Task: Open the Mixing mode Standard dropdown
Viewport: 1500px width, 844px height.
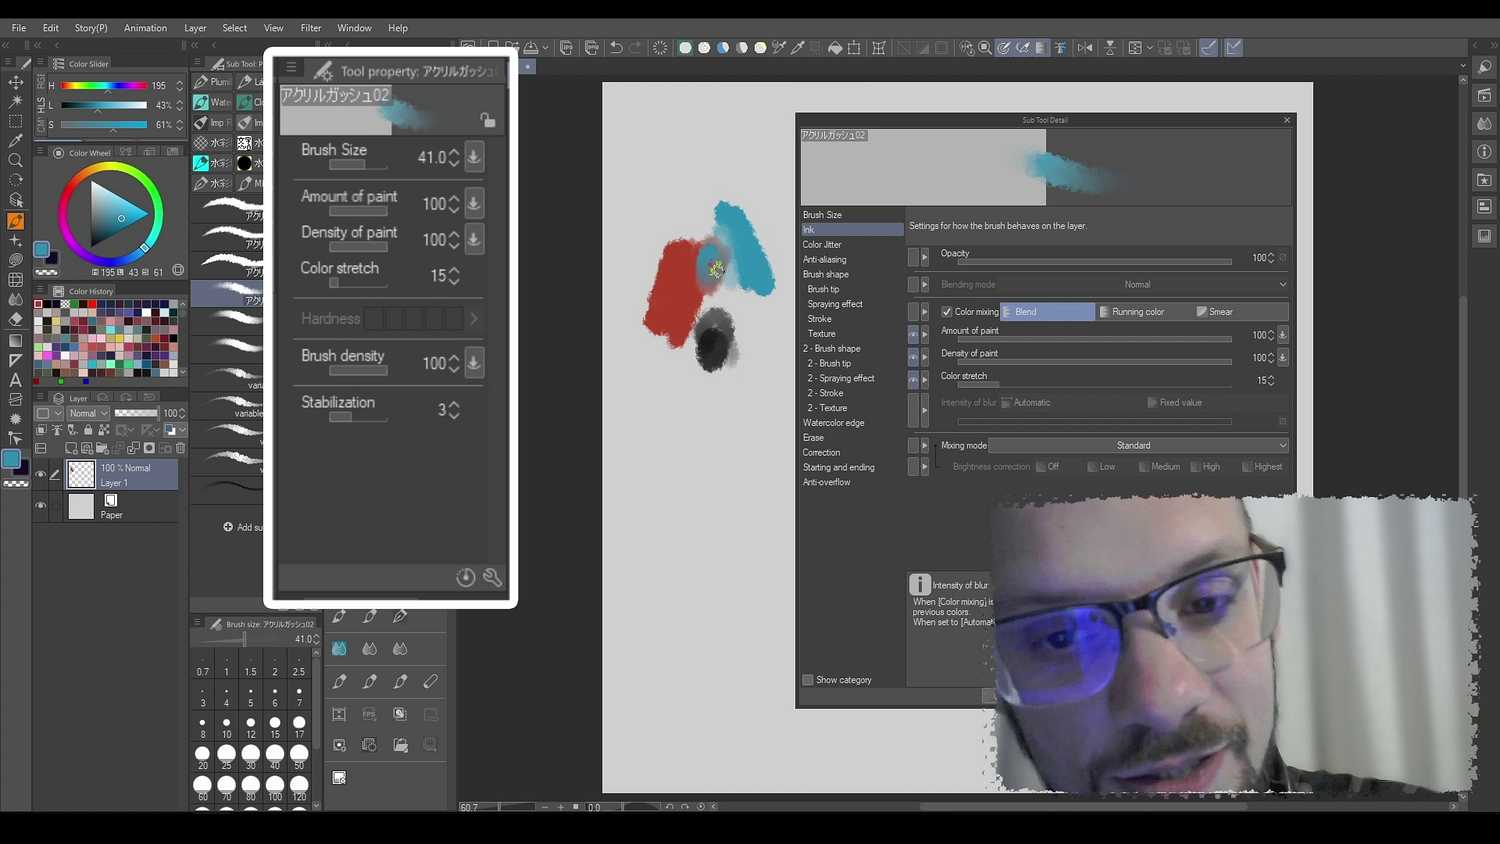Action: [1138, 446]
